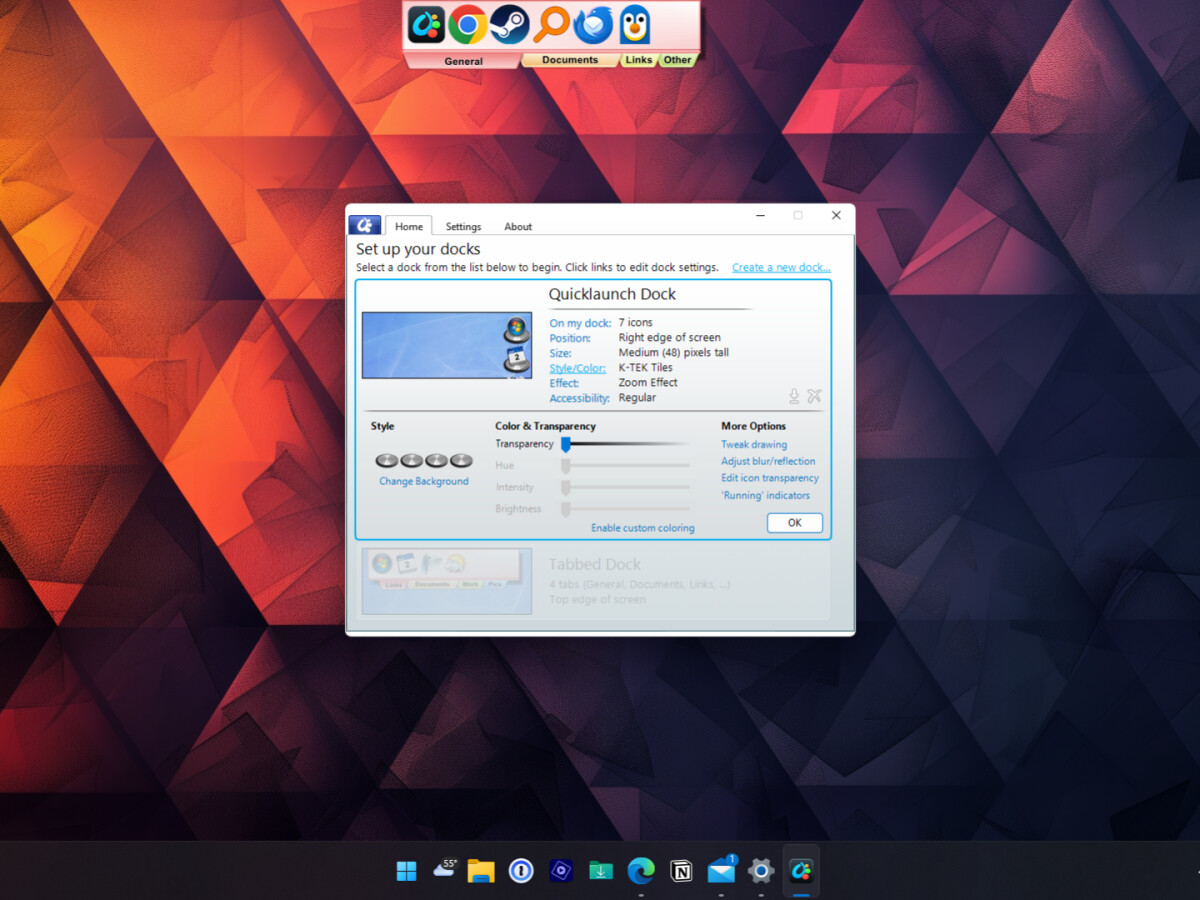Screen dimensions: 1200x900
Task: Click the Create a new dock link
Action: [x=781, y=267]
